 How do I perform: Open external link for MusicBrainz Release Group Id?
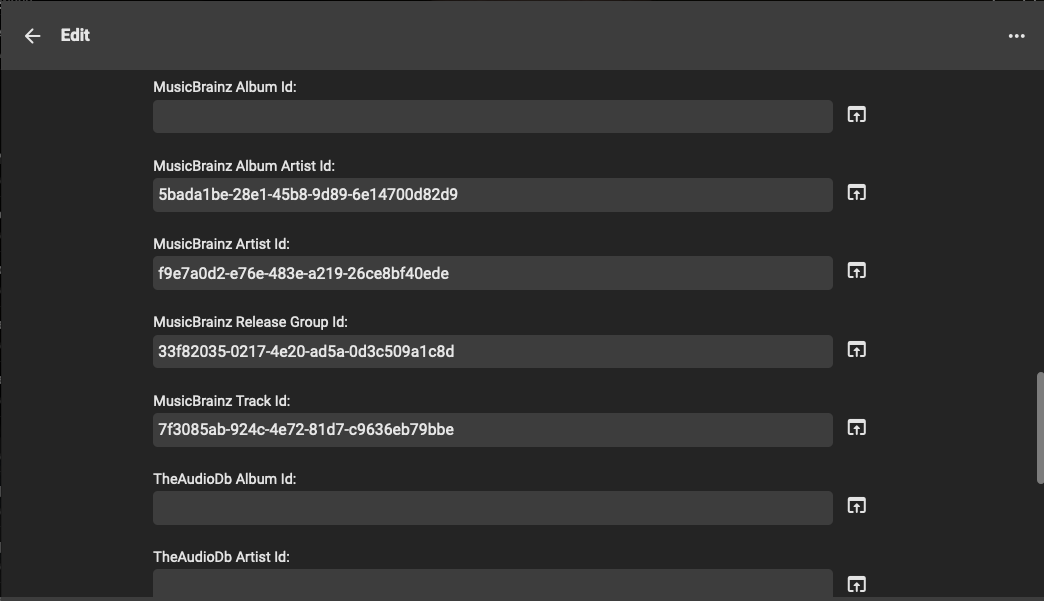click(x=856, y=350)
